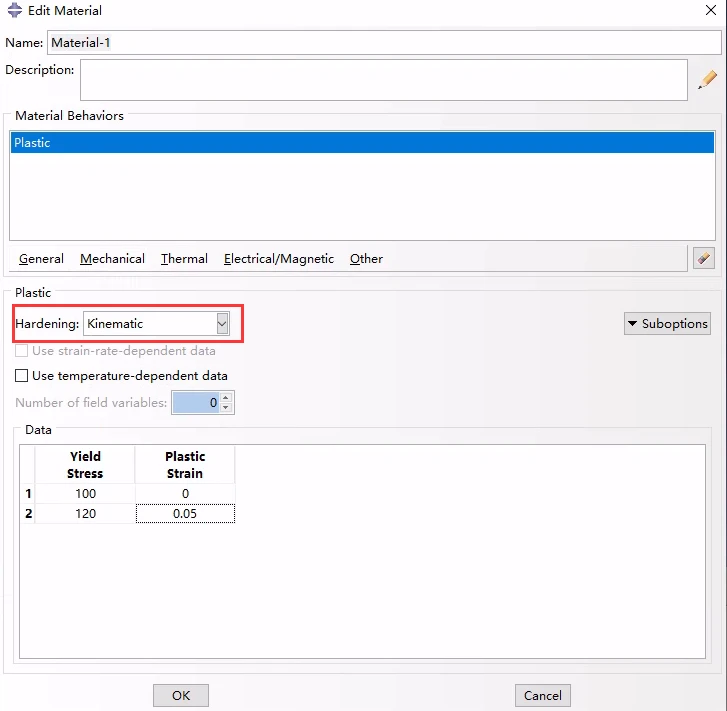
Task: Open the Electrical/Magnetic menu
Action: [x=279, y=259]
